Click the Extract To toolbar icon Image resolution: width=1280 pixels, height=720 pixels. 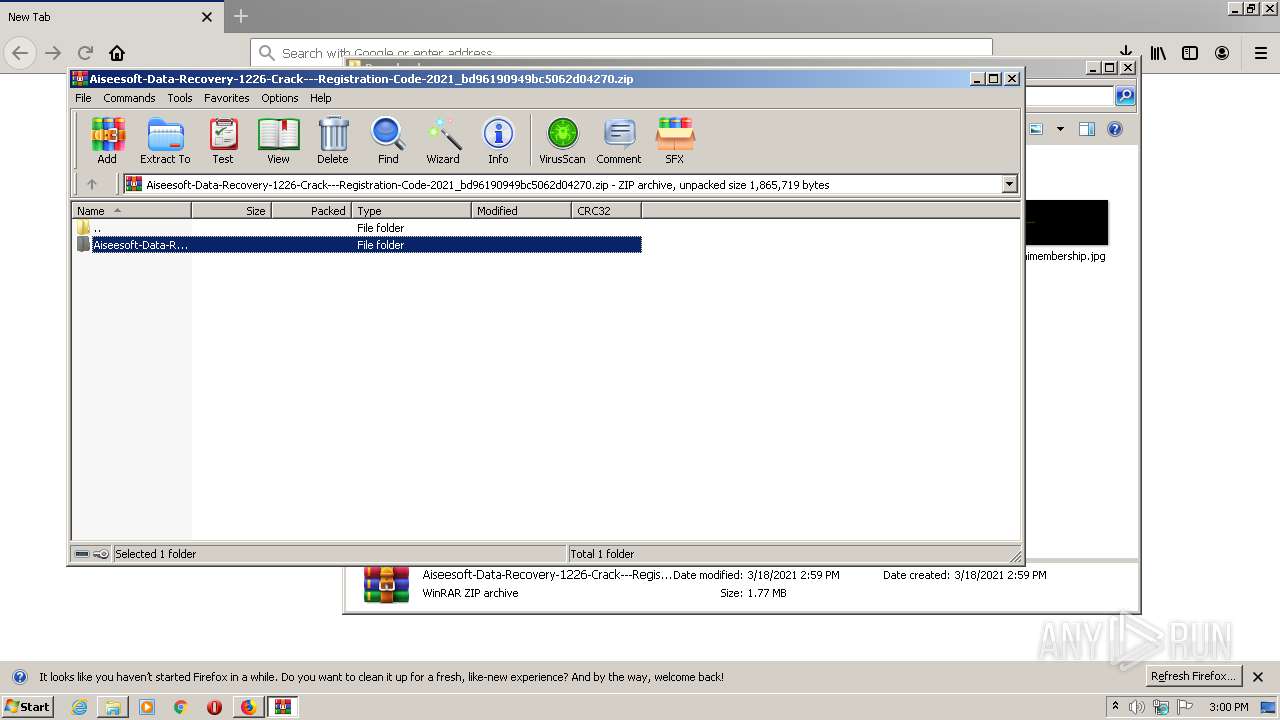[165, 141]
